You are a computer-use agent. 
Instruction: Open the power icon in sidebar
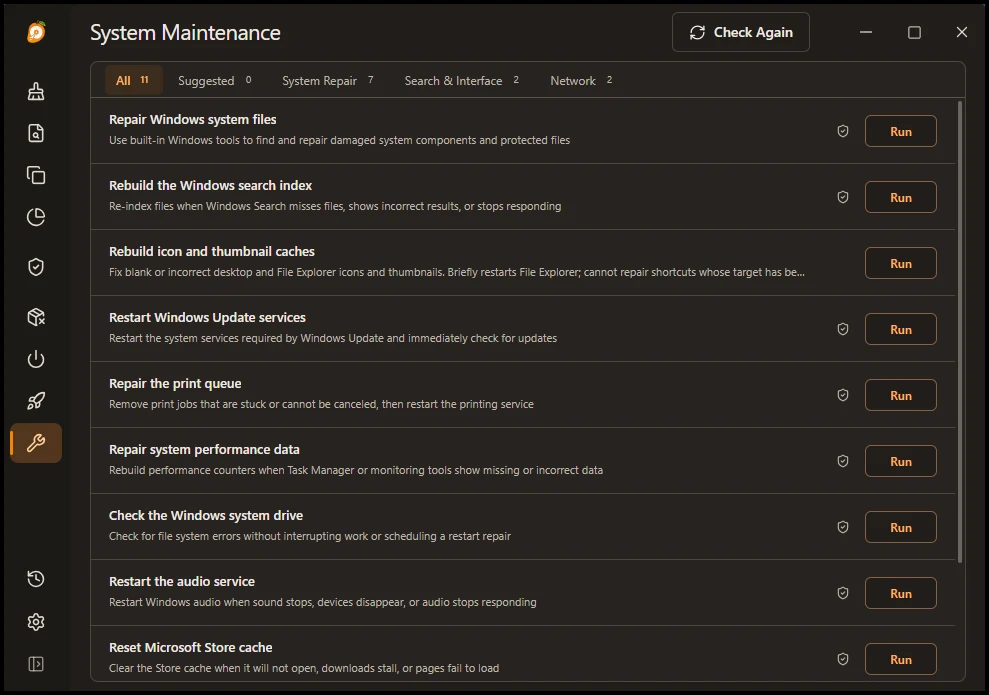[36, 359]
